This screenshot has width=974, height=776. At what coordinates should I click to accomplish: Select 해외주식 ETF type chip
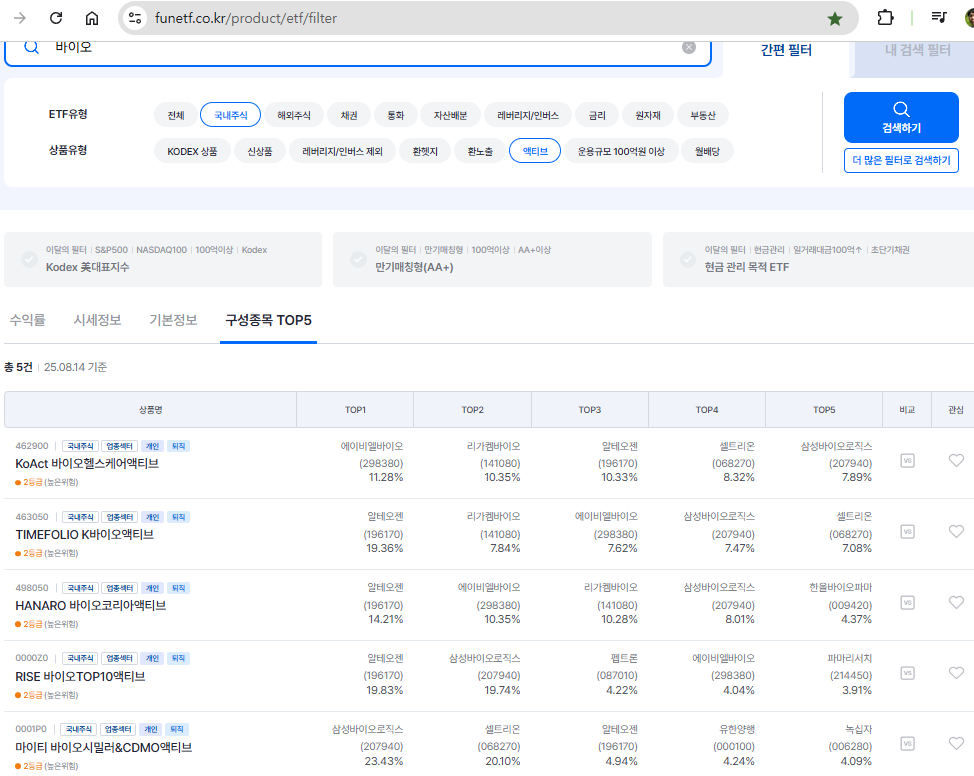(294, 115)
